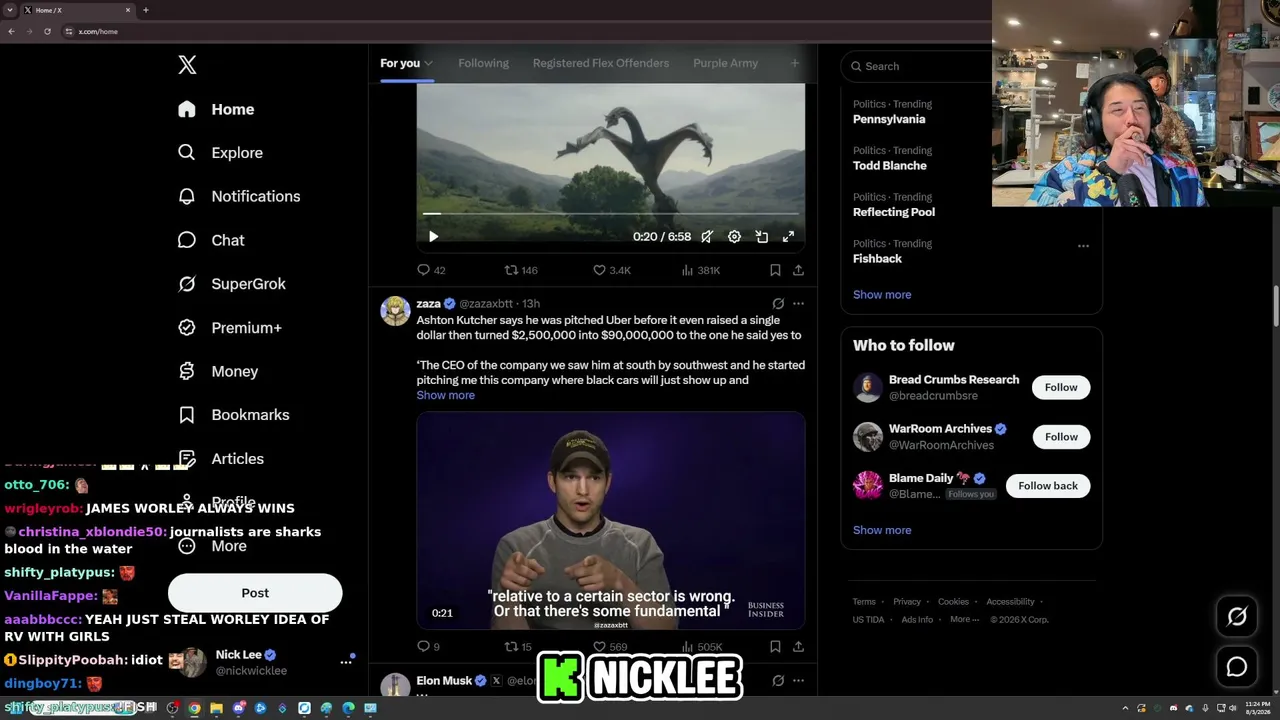Open Notifications via the bell icon
Screen dimensions: 1280x720
(187, 196)
